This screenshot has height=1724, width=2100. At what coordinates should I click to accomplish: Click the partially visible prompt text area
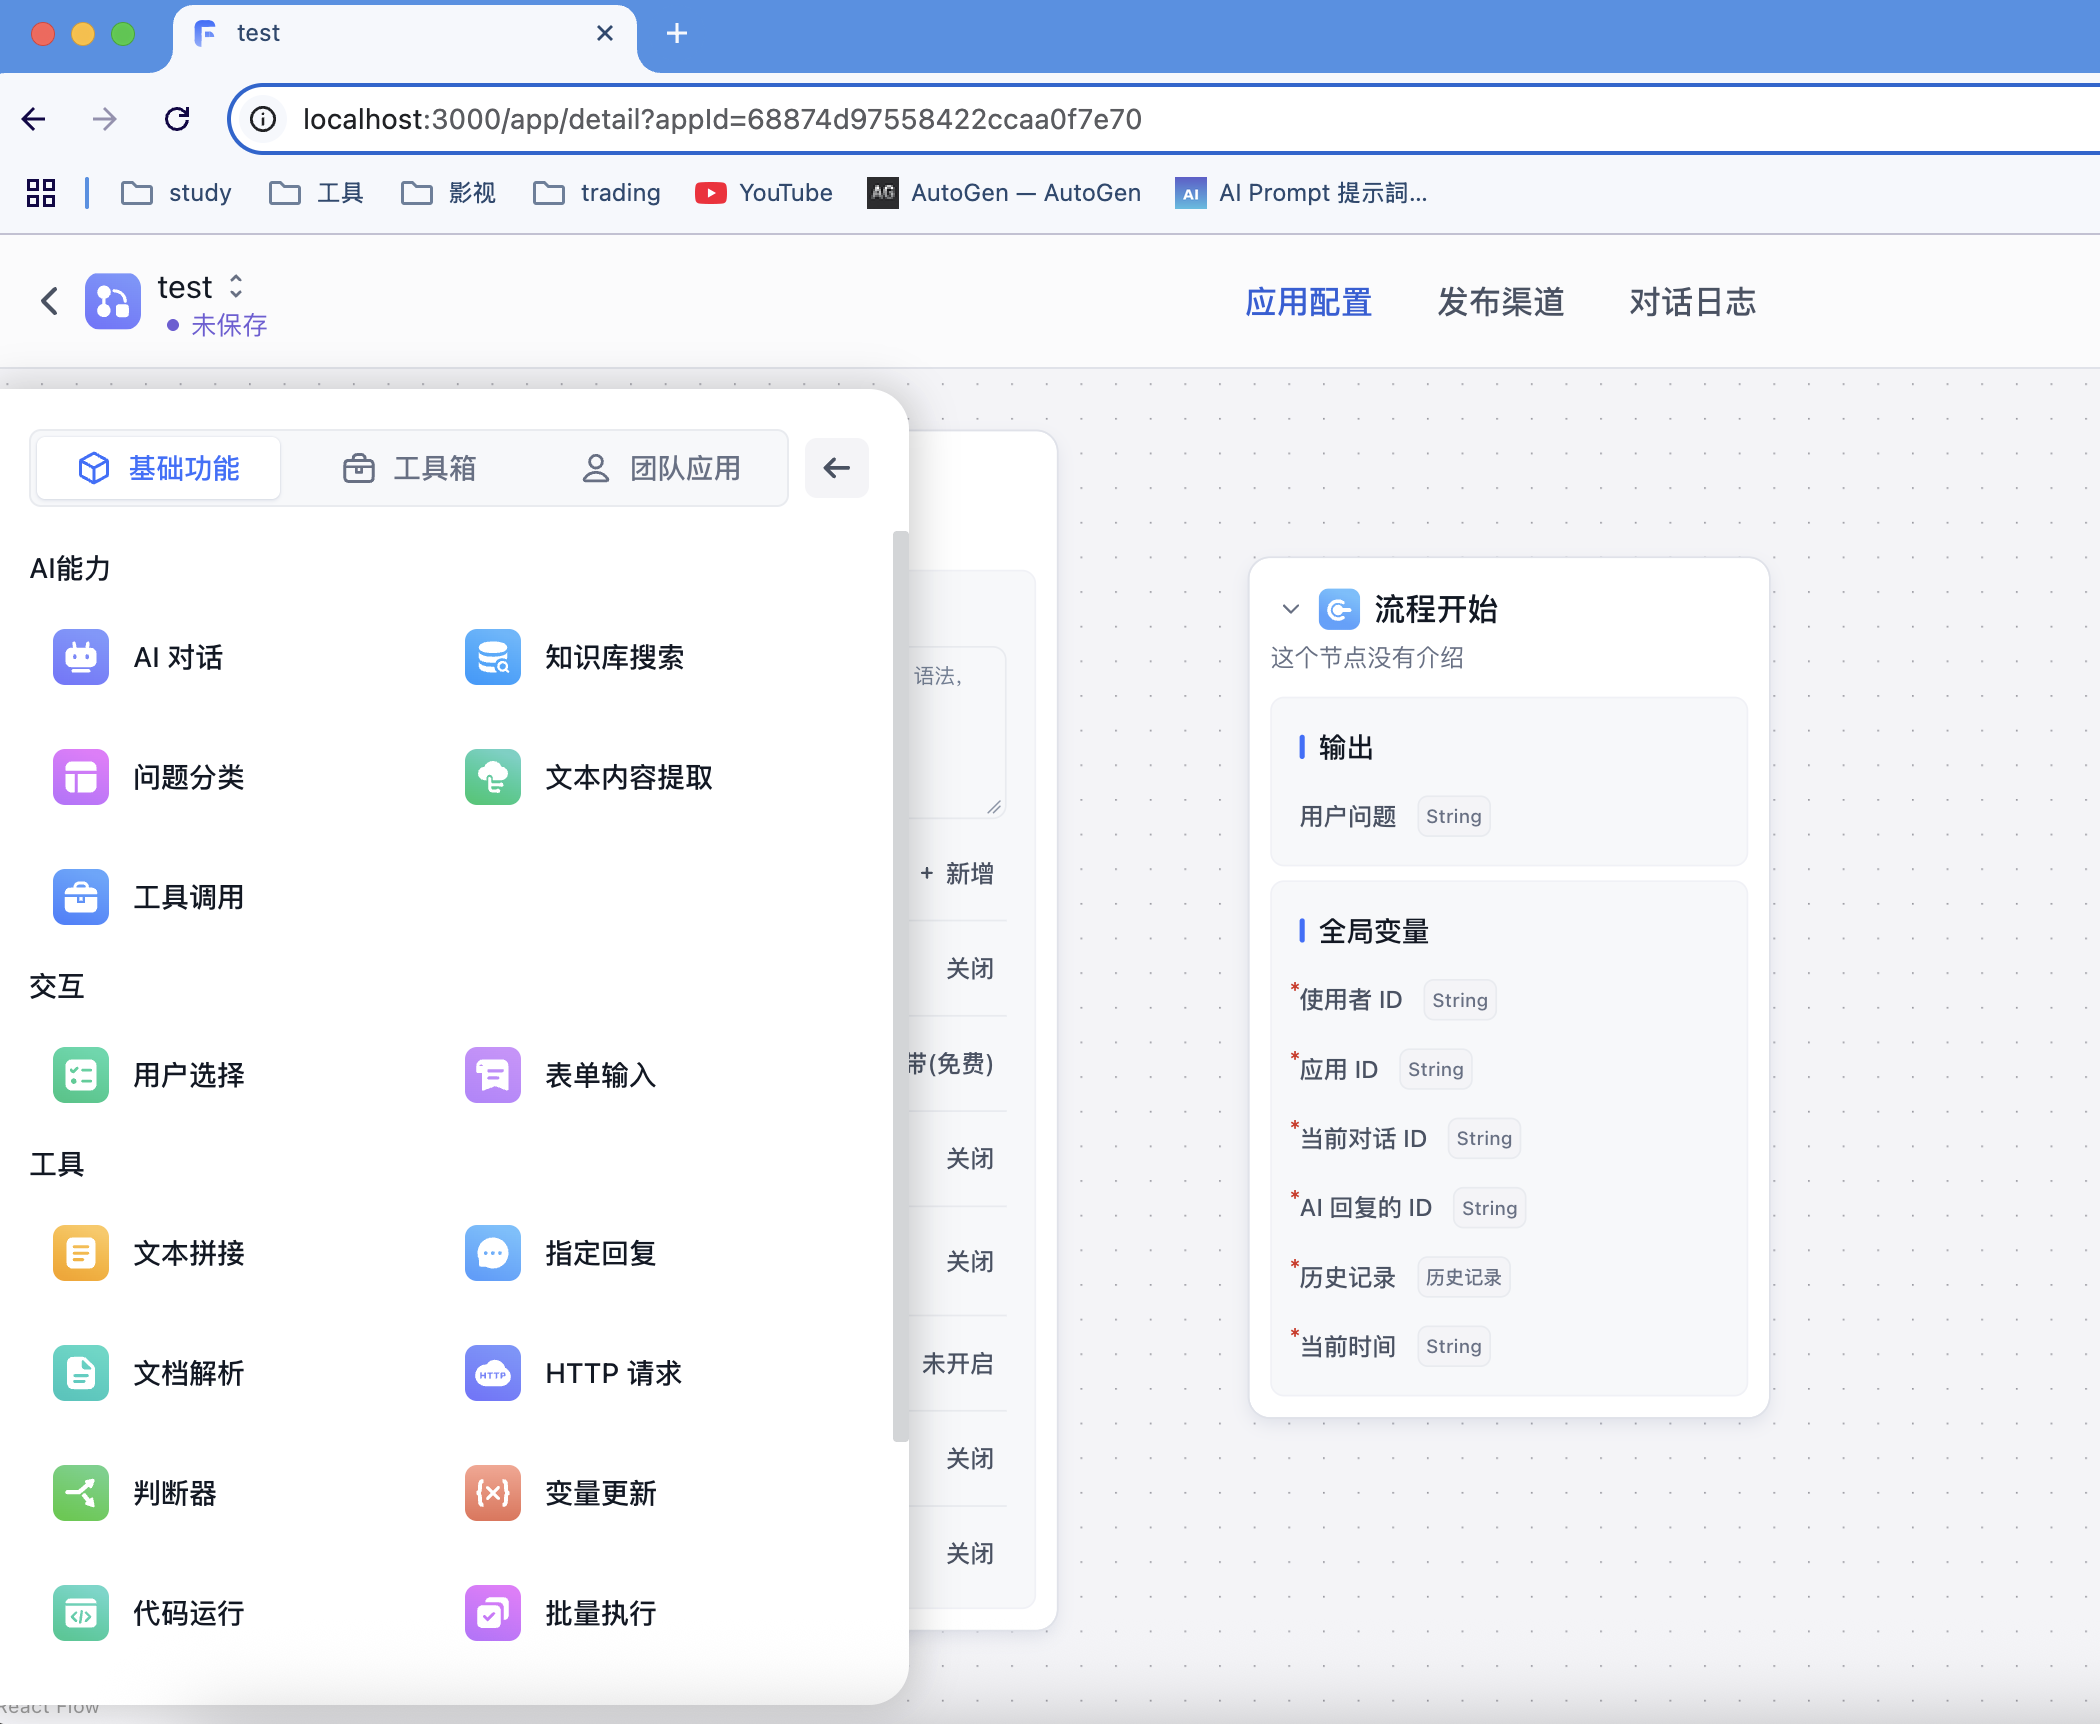957,732
